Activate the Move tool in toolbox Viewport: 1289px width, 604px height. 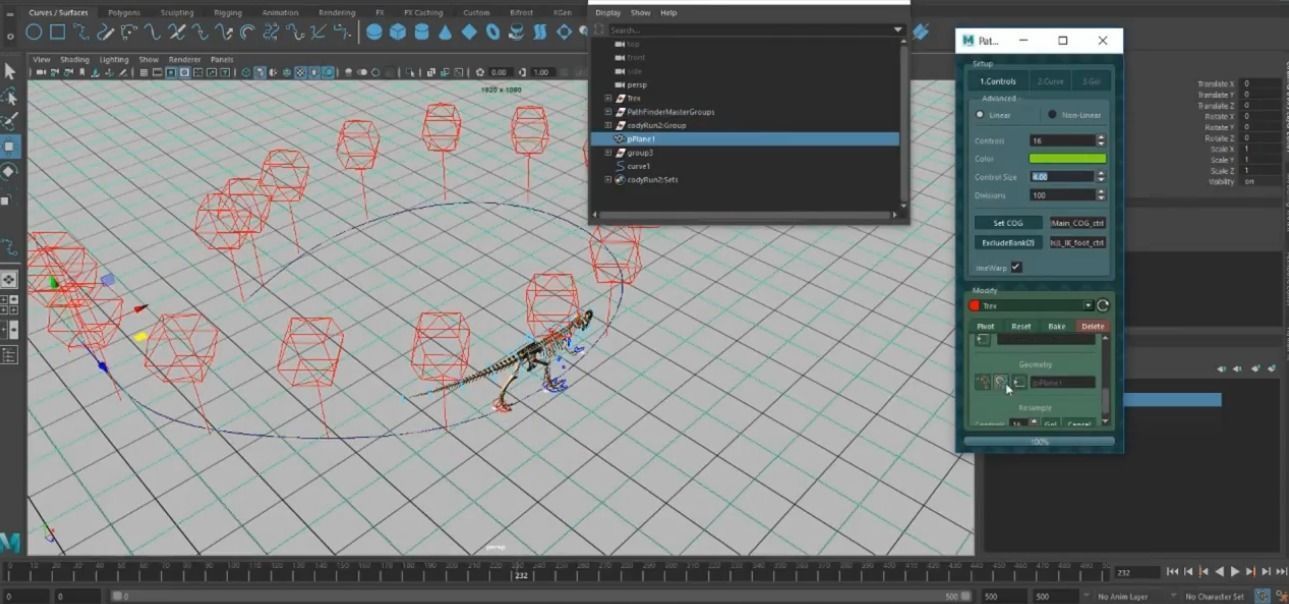point(9,146)
